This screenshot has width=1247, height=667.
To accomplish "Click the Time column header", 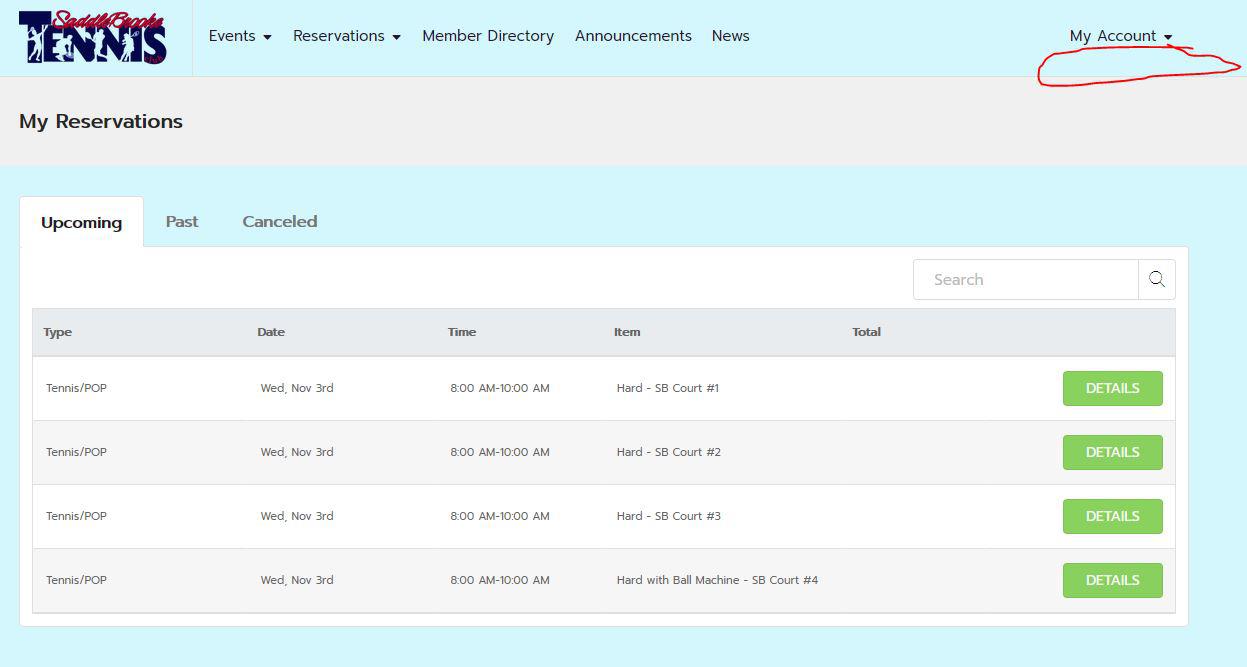I will (x=462, y=332).
